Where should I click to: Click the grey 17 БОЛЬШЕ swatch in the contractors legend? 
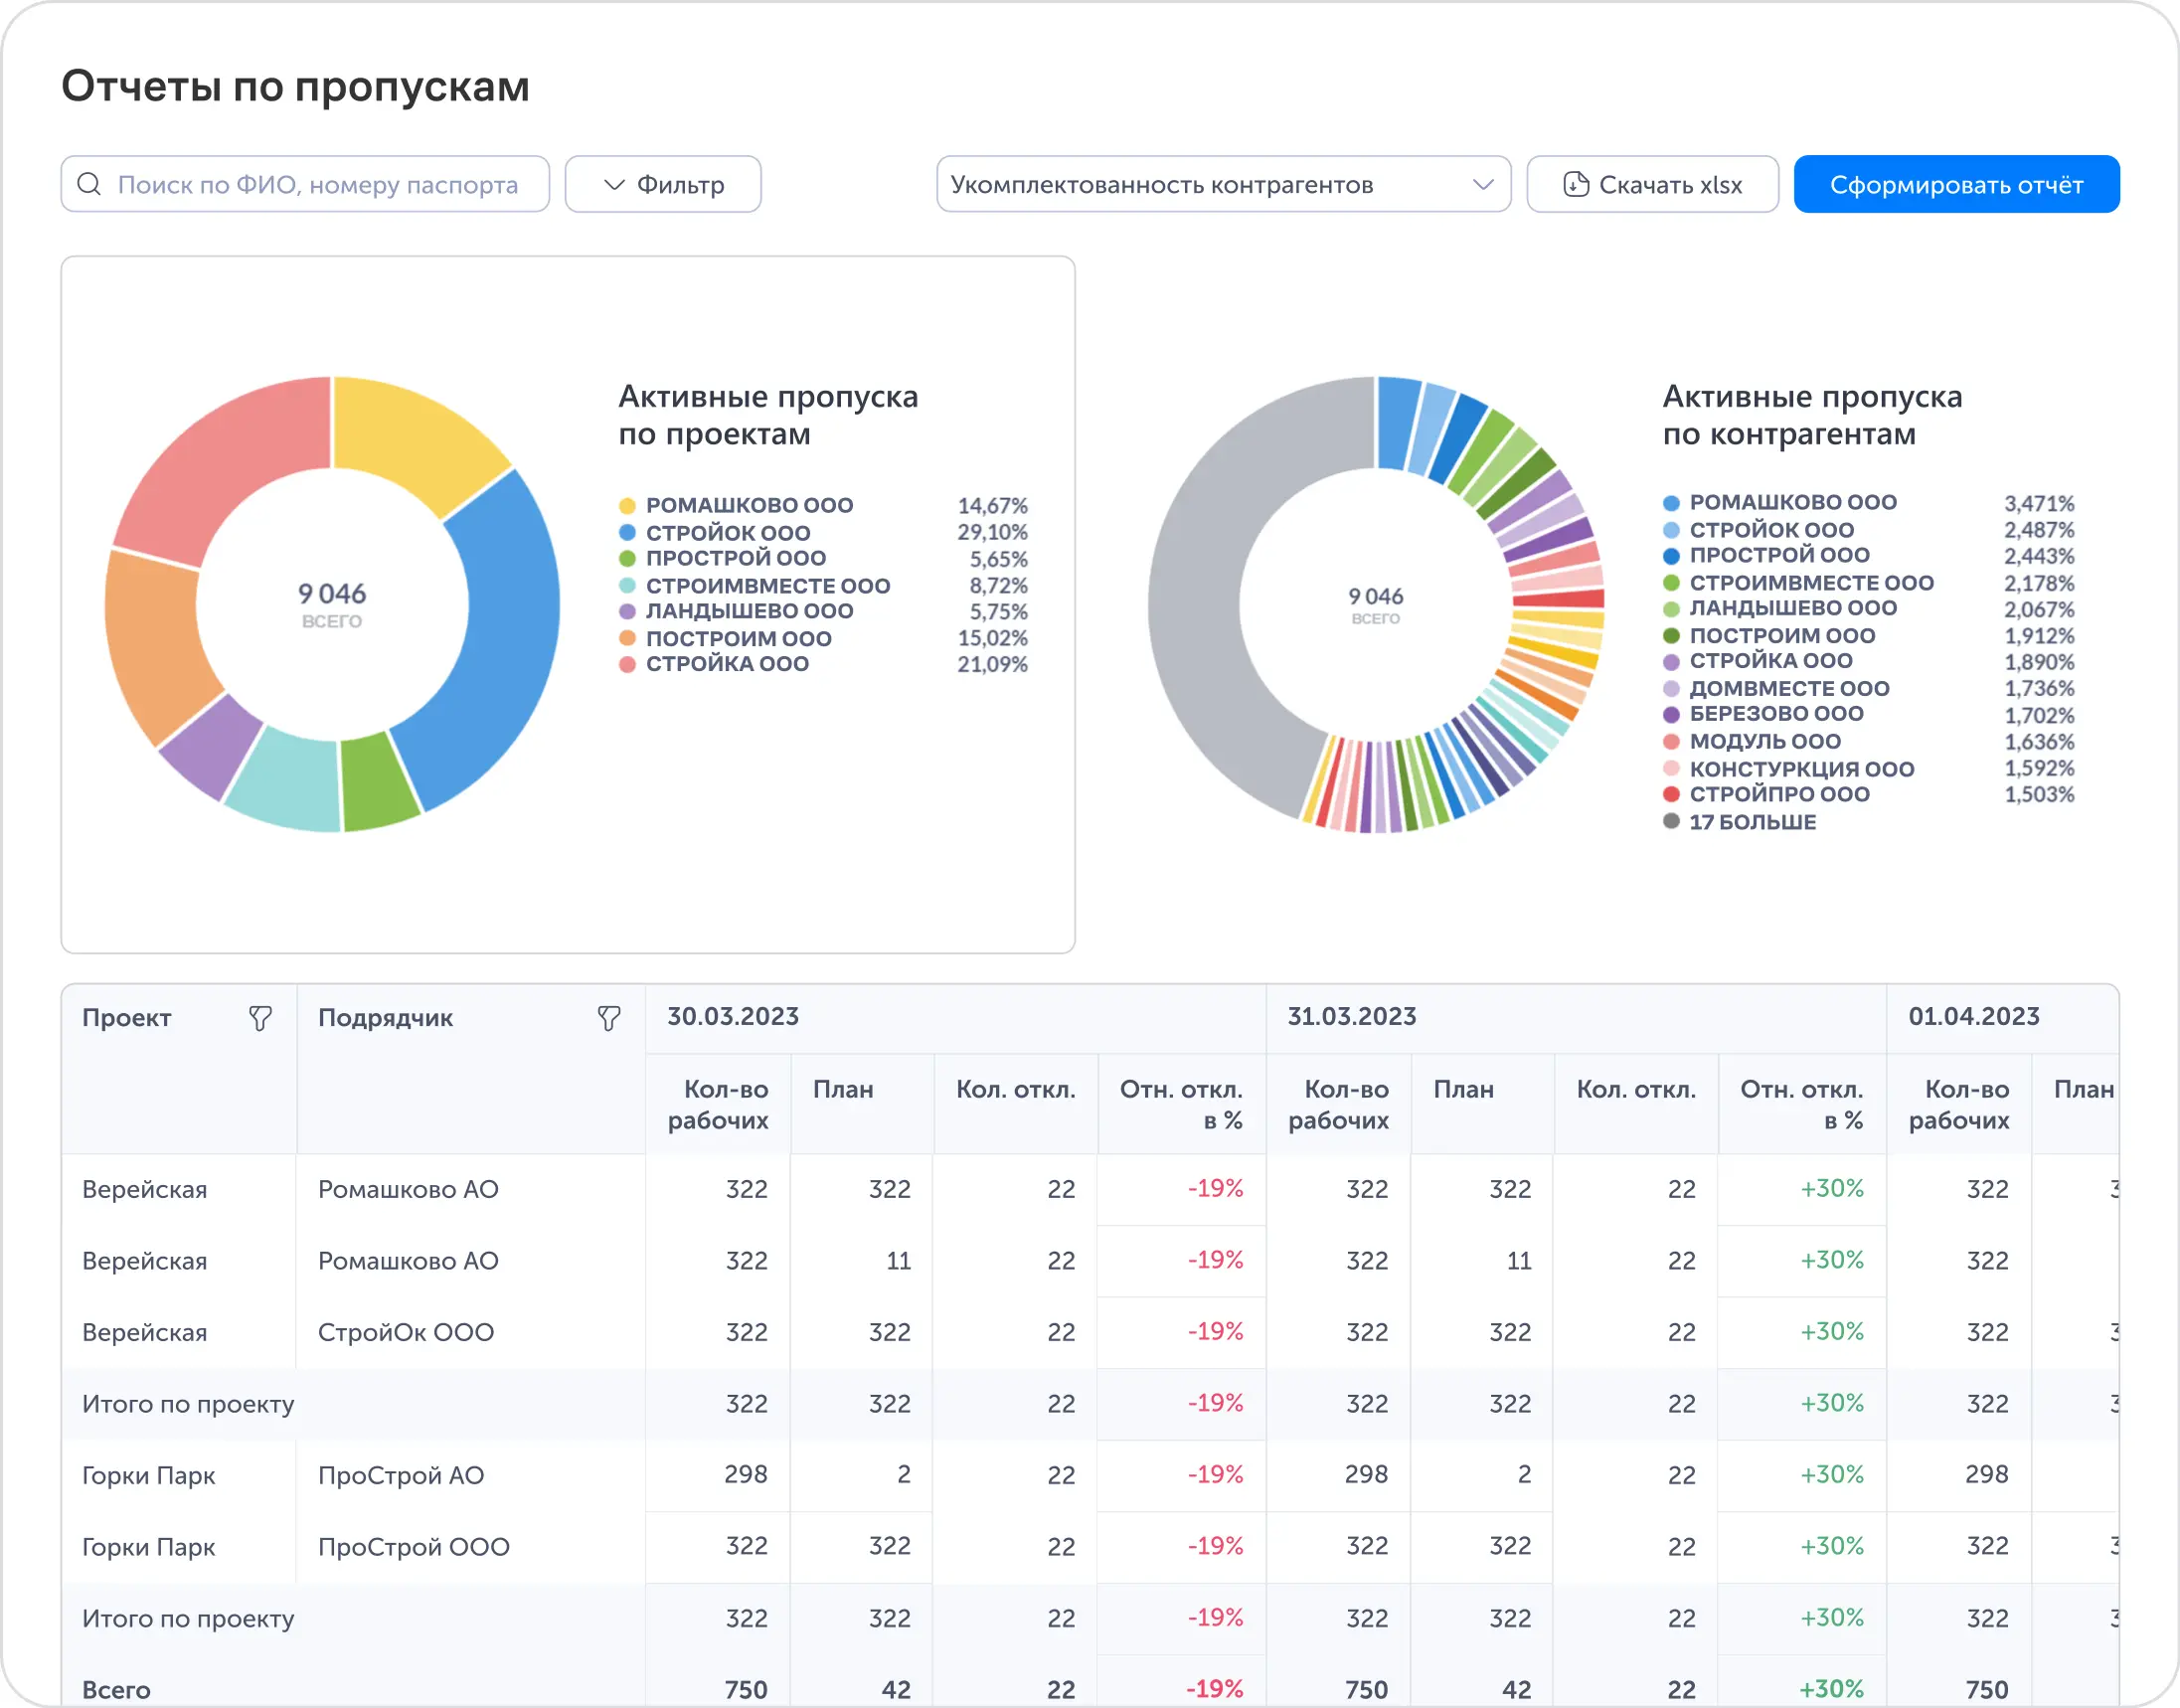click(x=1671, y=821)
